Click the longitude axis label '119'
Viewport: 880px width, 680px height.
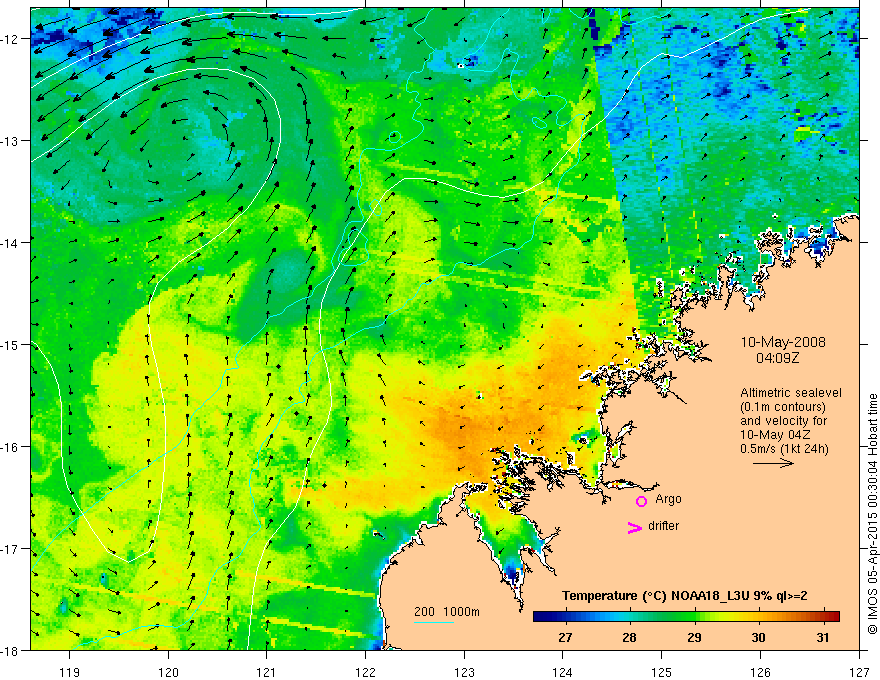[70, 672]
